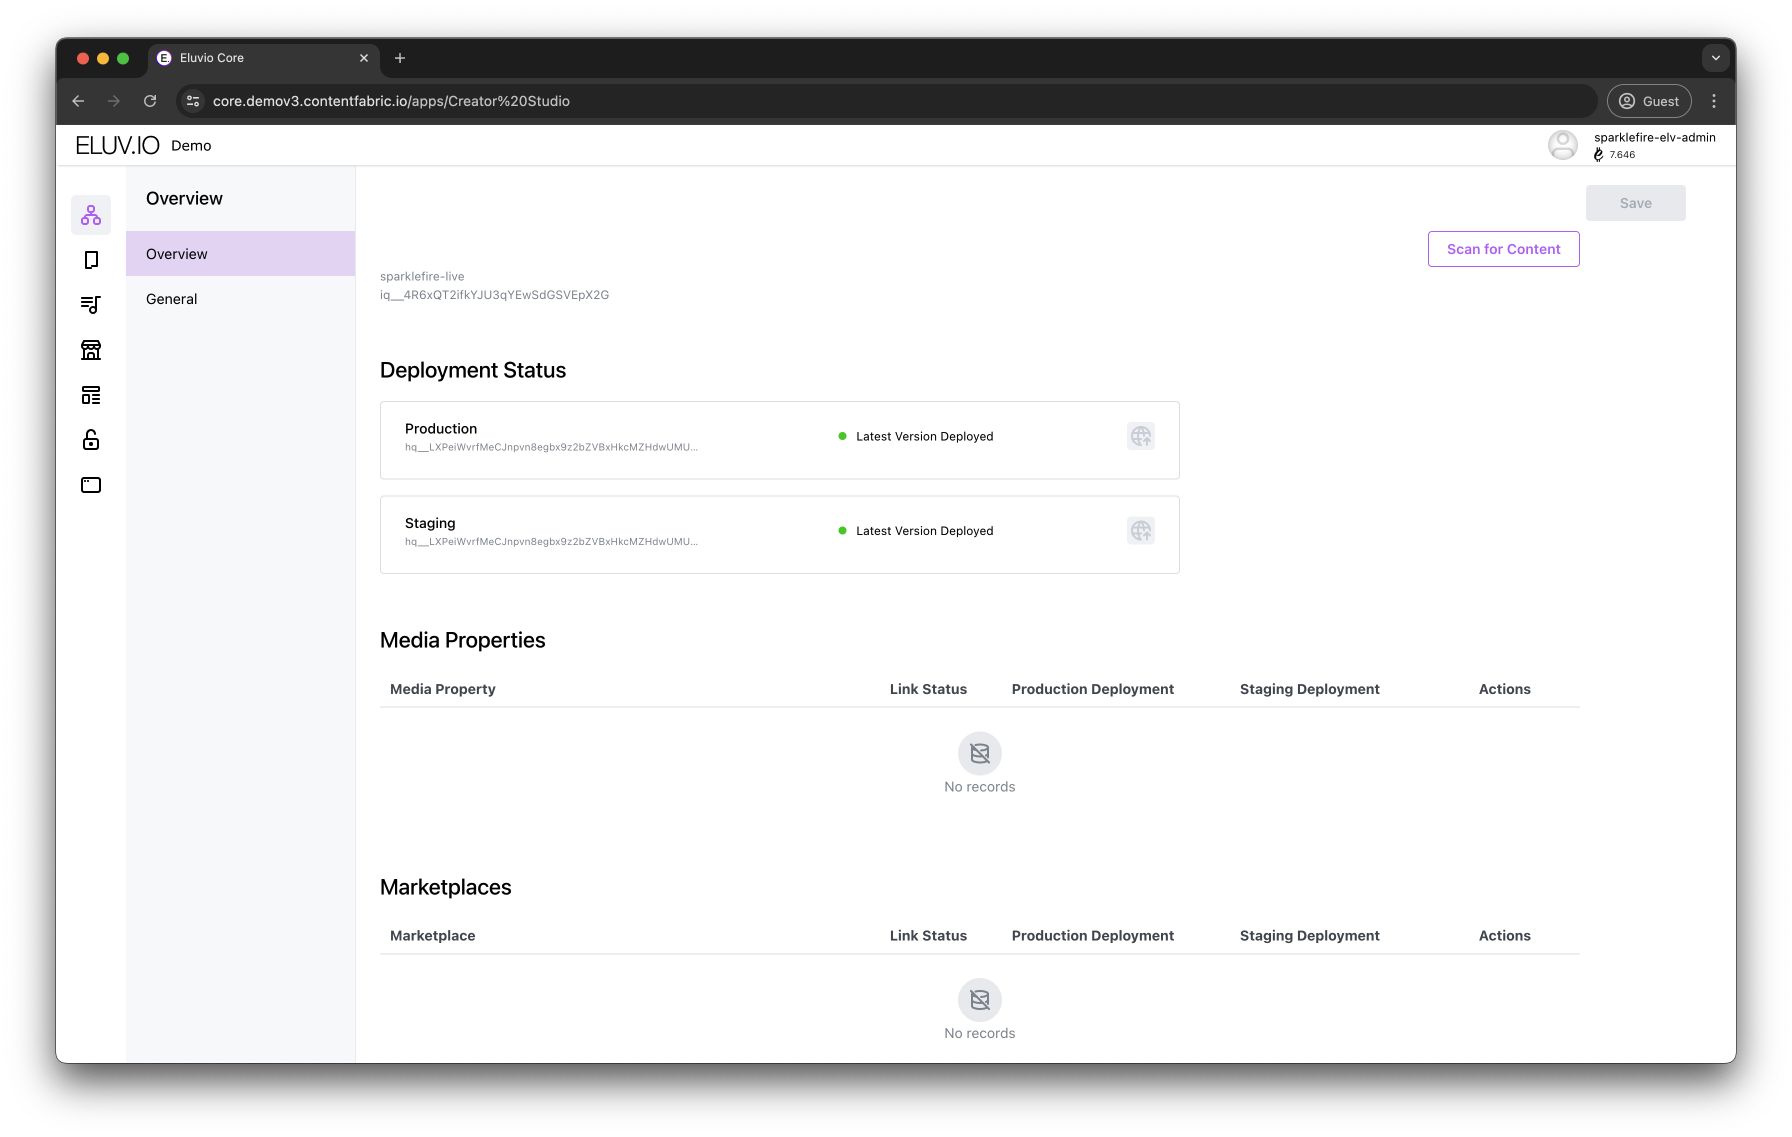Open the marketplace storefront sidebar icon
The height and width of the screenshot is (1137, 1792).
point(91,350)
